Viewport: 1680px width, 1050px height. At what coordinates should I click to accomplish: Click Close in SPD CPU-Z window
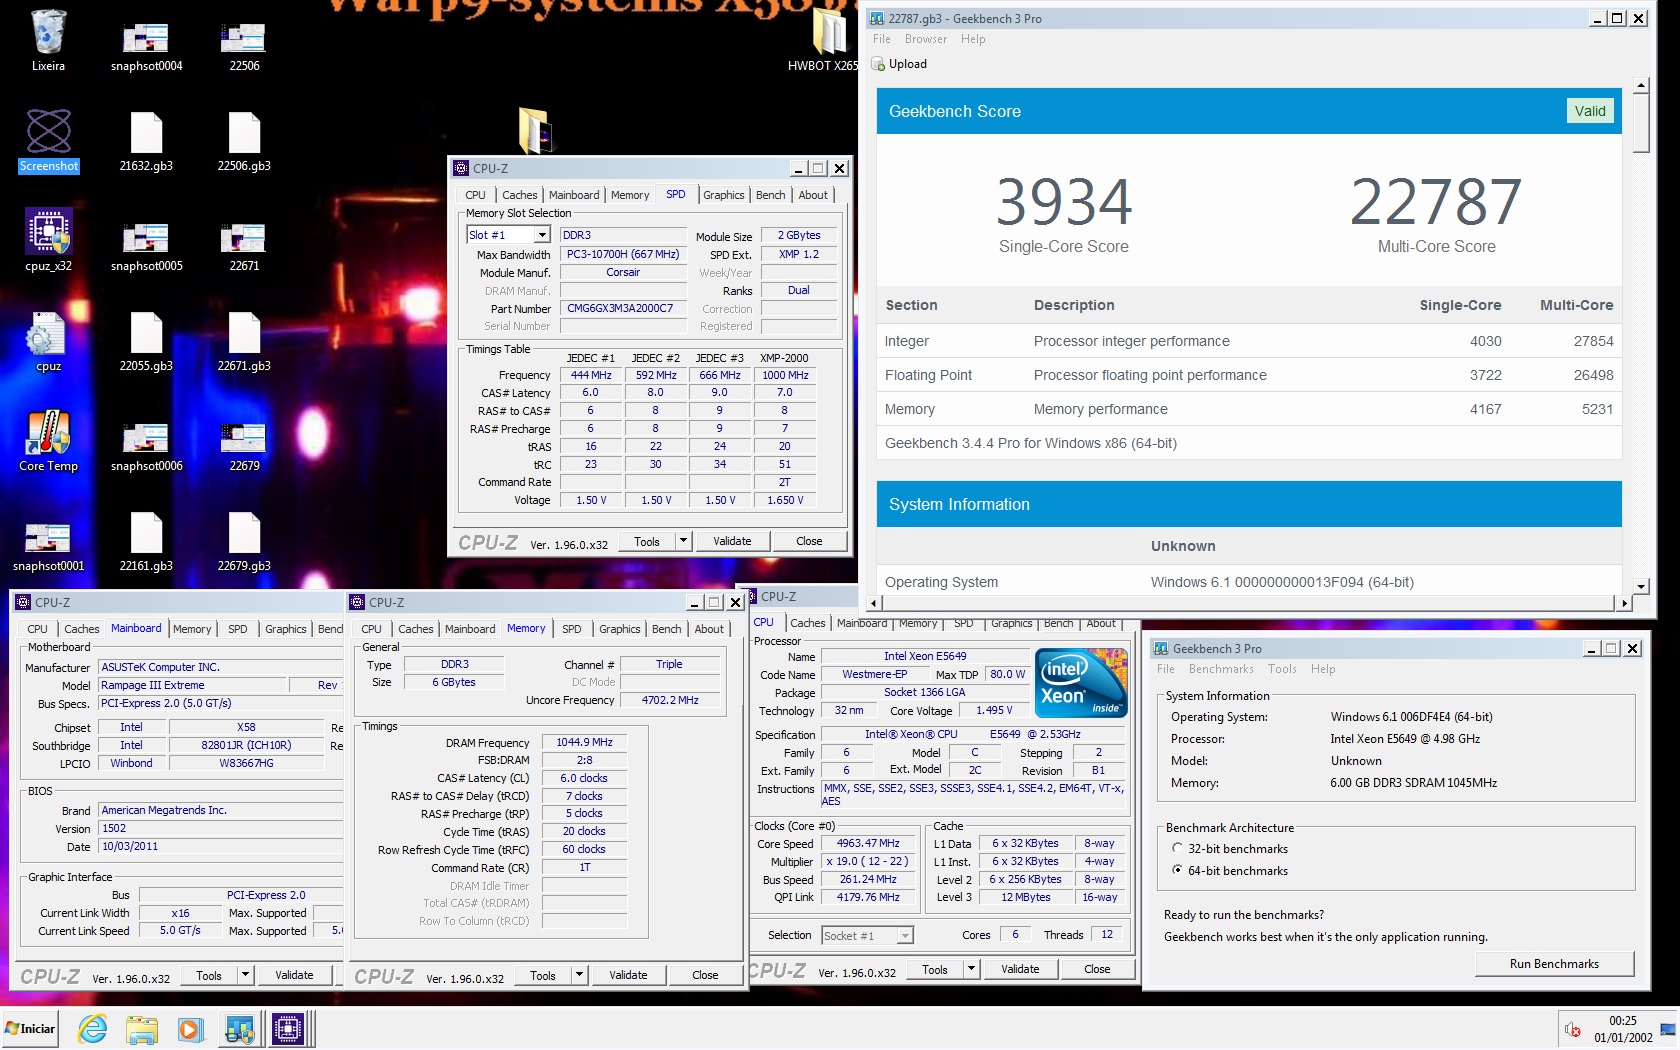click(x=809, y=541)
